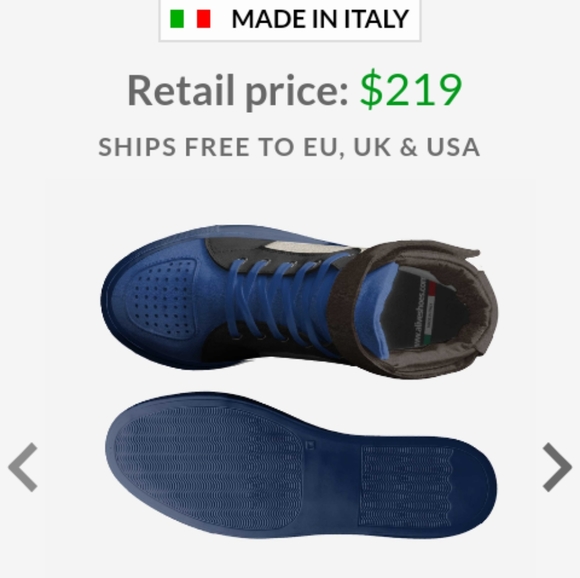Click the $219 price amount
Screen dimensions: 580x578
[411, 90]
